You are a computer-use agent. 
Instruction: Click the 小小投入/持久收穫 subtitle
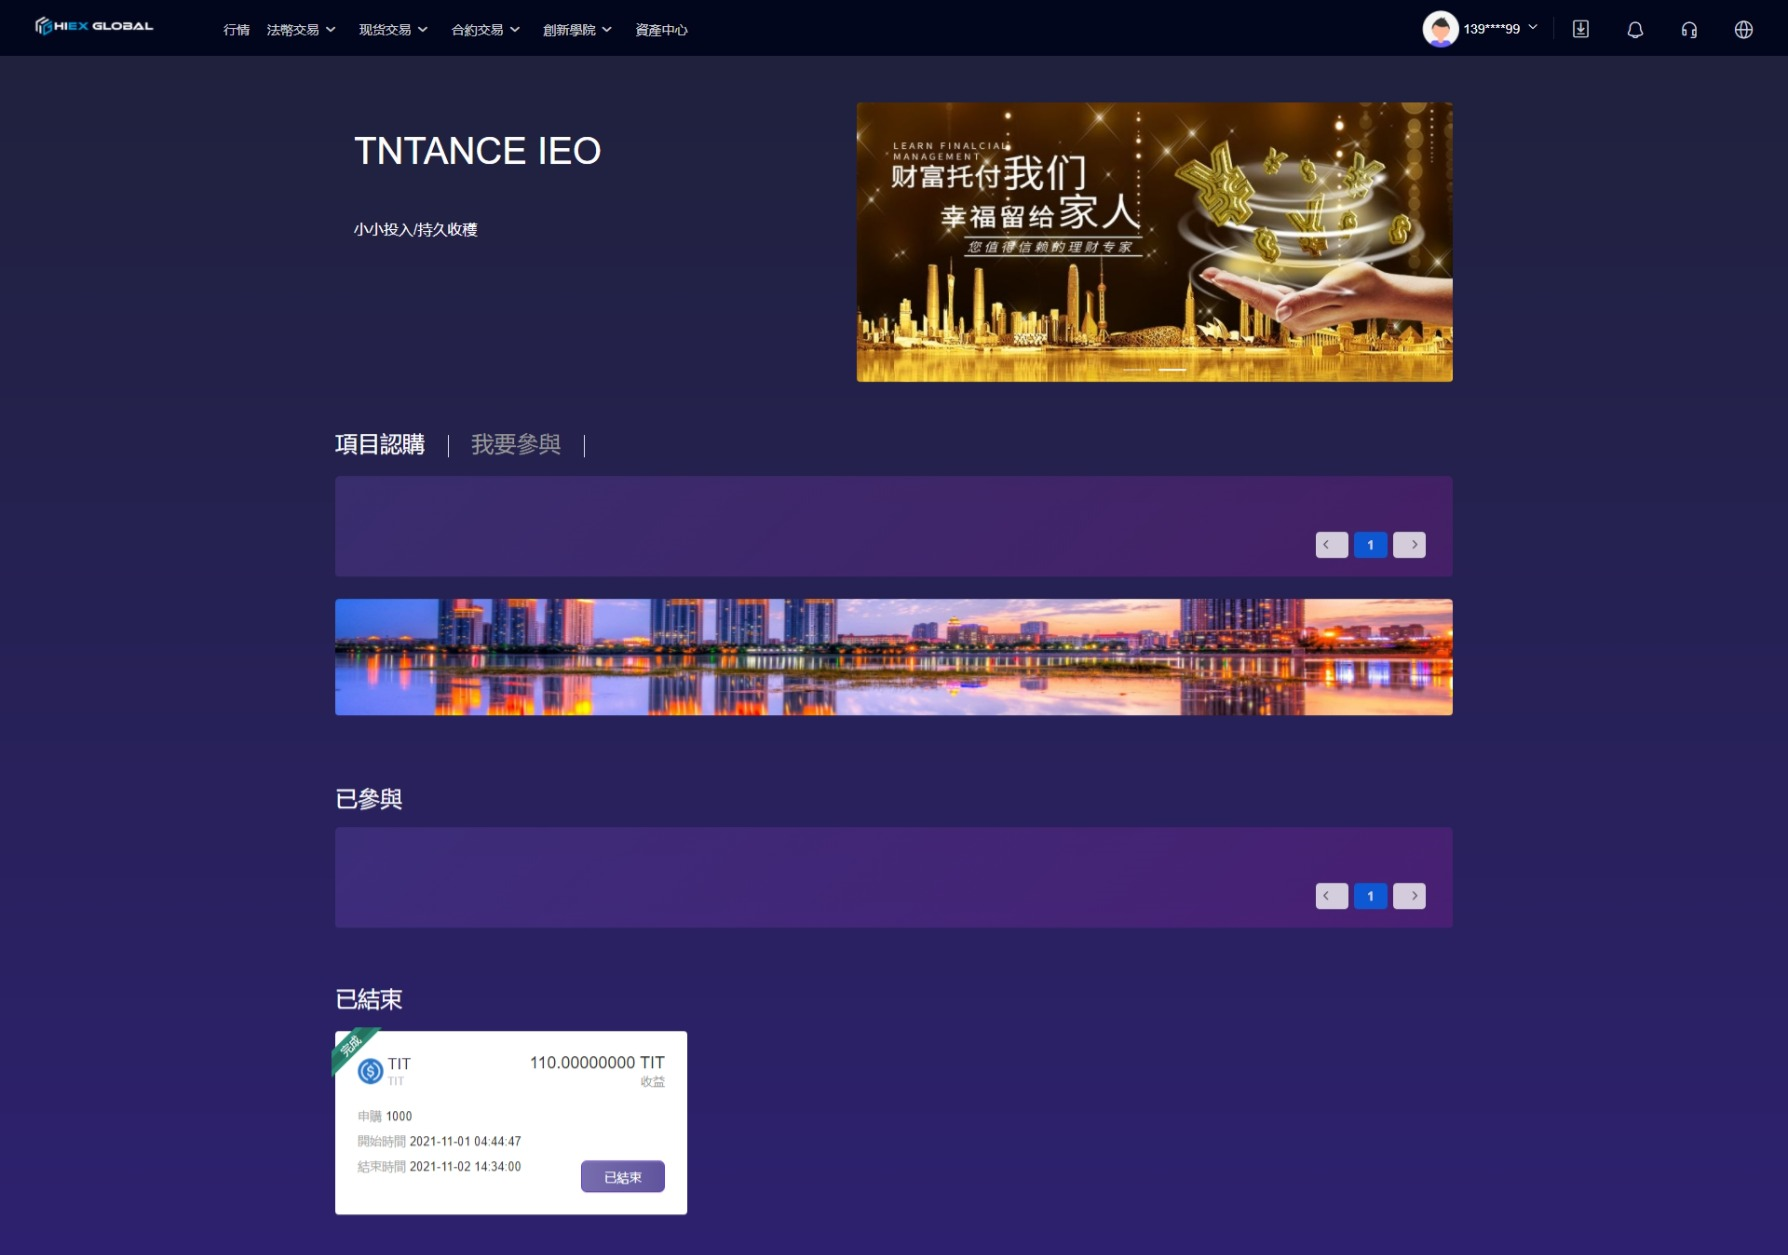415,229
